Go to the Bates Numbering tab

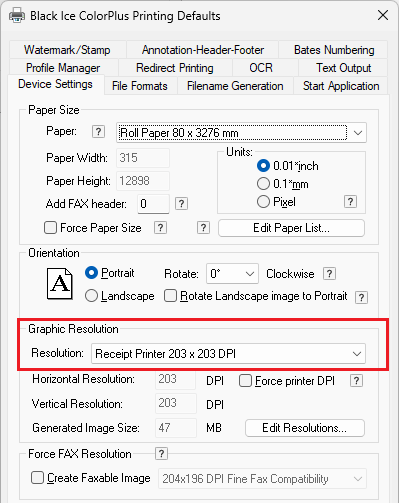[334, 50]
